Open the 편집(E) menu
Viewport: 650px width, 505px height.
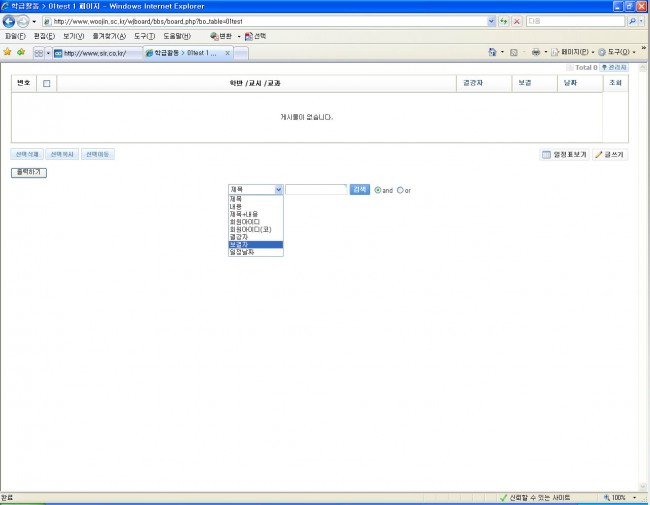(x=44, y=36)
